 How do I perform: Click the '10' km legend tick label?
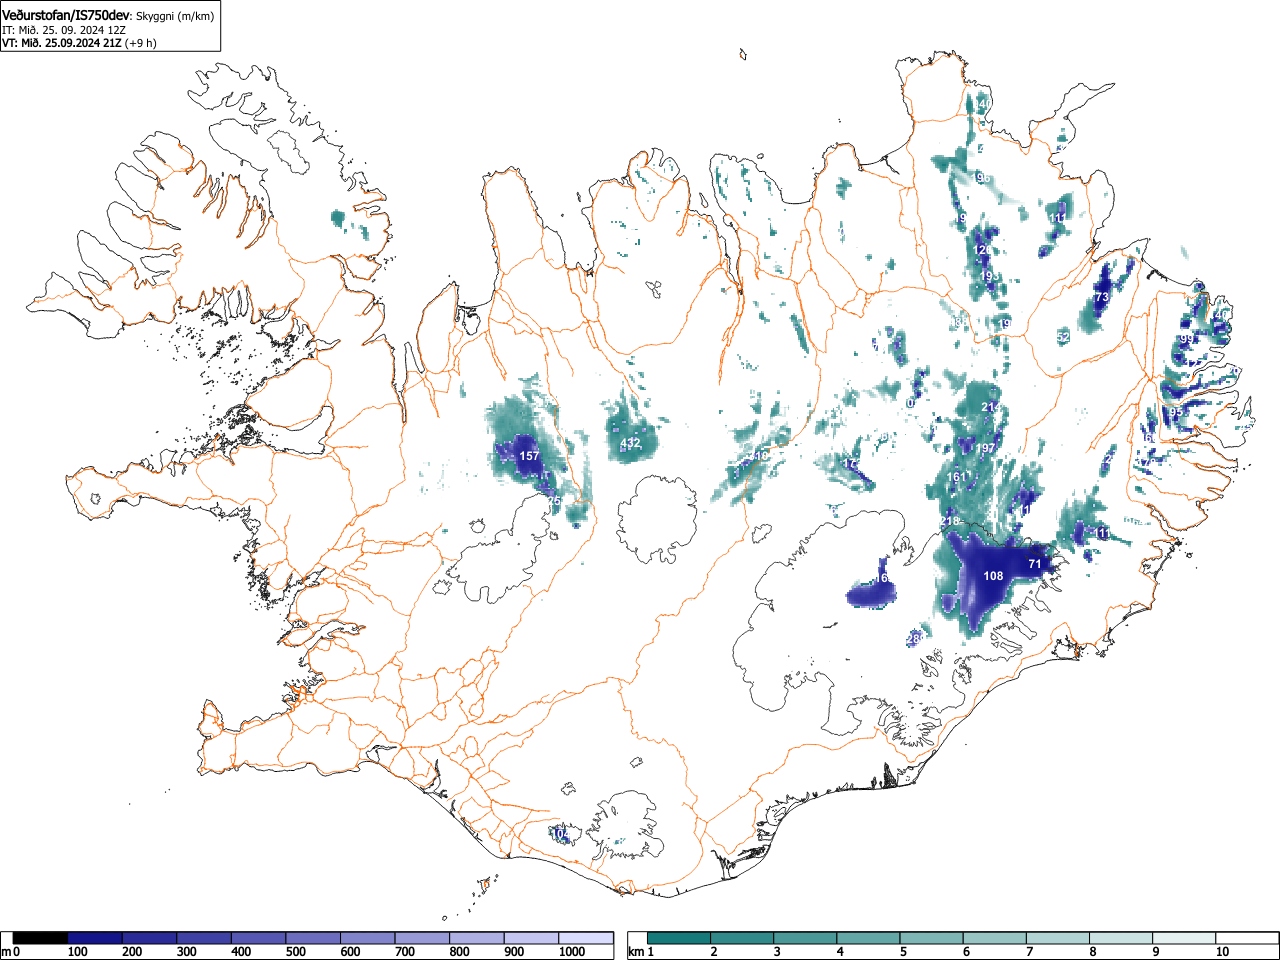[1222, 952]
